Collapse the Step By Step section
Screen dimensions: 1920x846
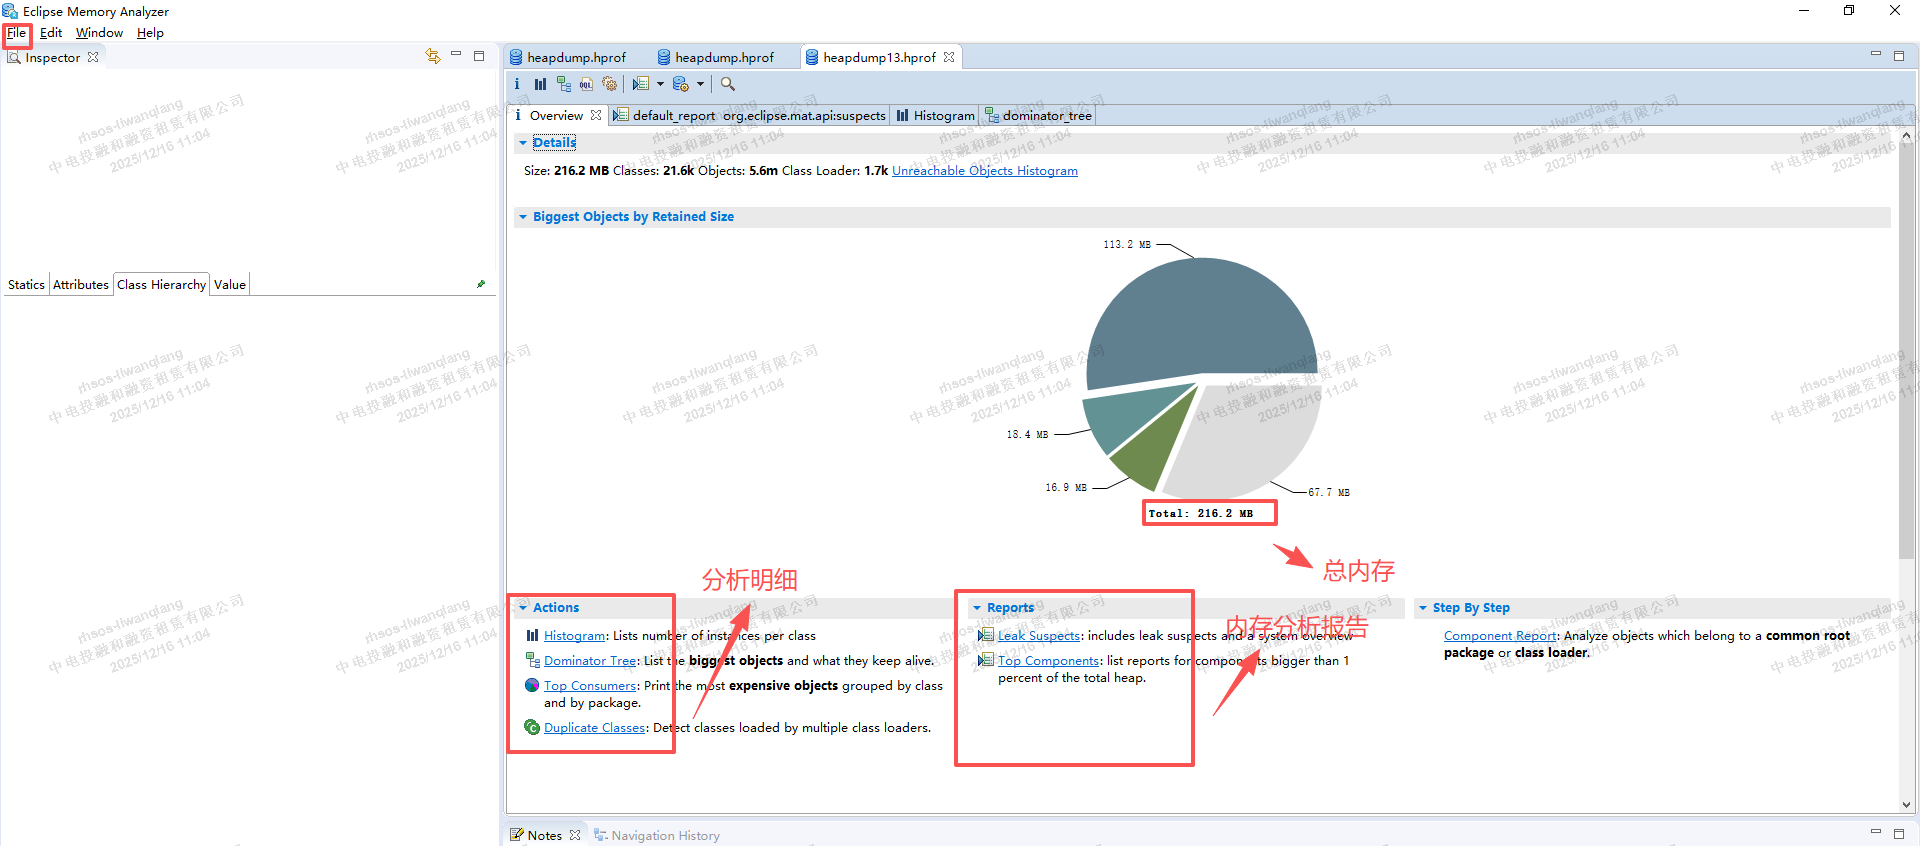click(1423, 608)
